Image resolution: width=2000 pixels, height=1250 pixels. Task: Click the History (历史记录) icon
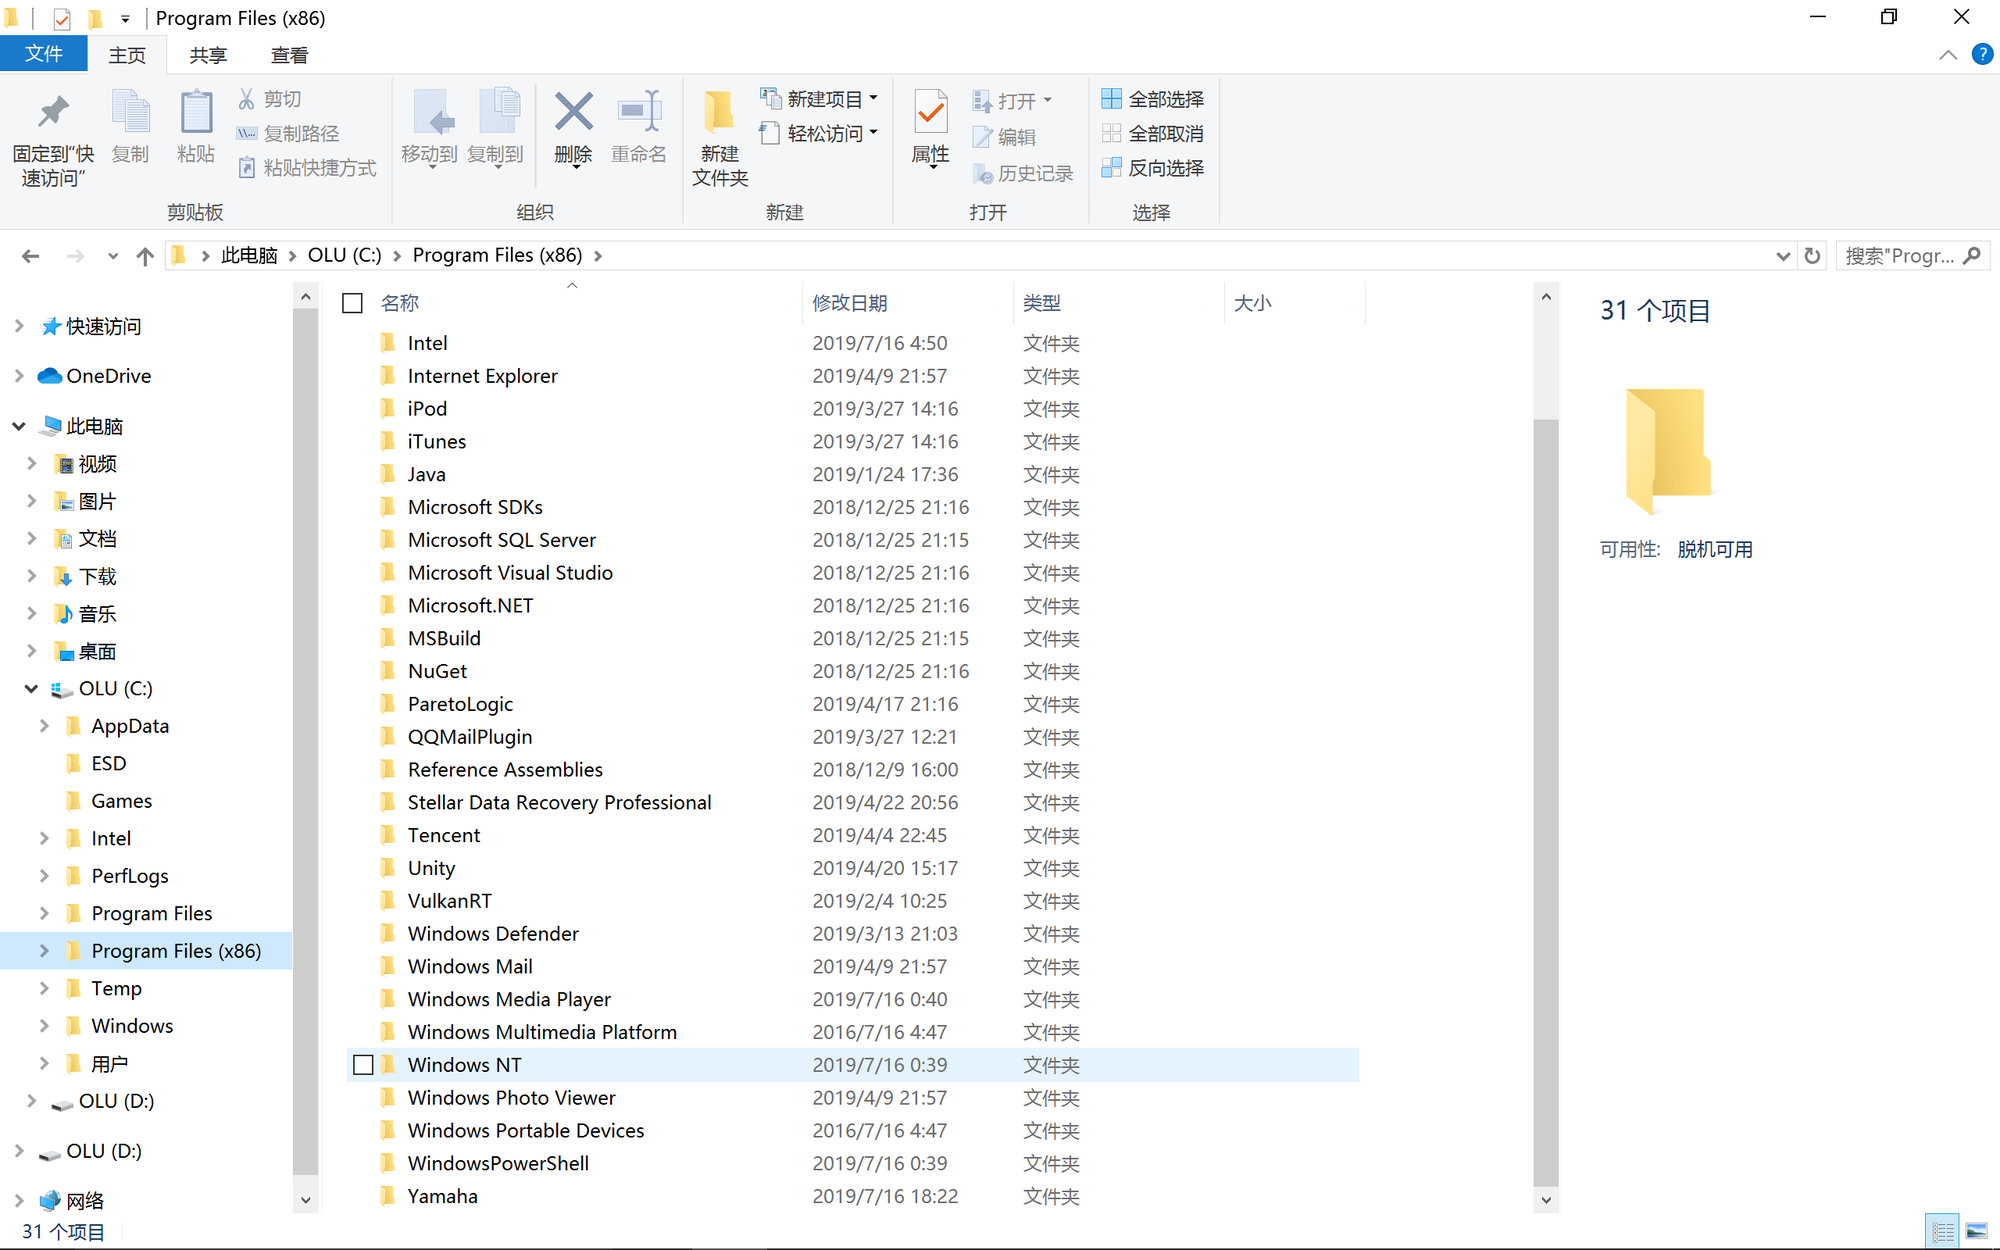point(982,173)
